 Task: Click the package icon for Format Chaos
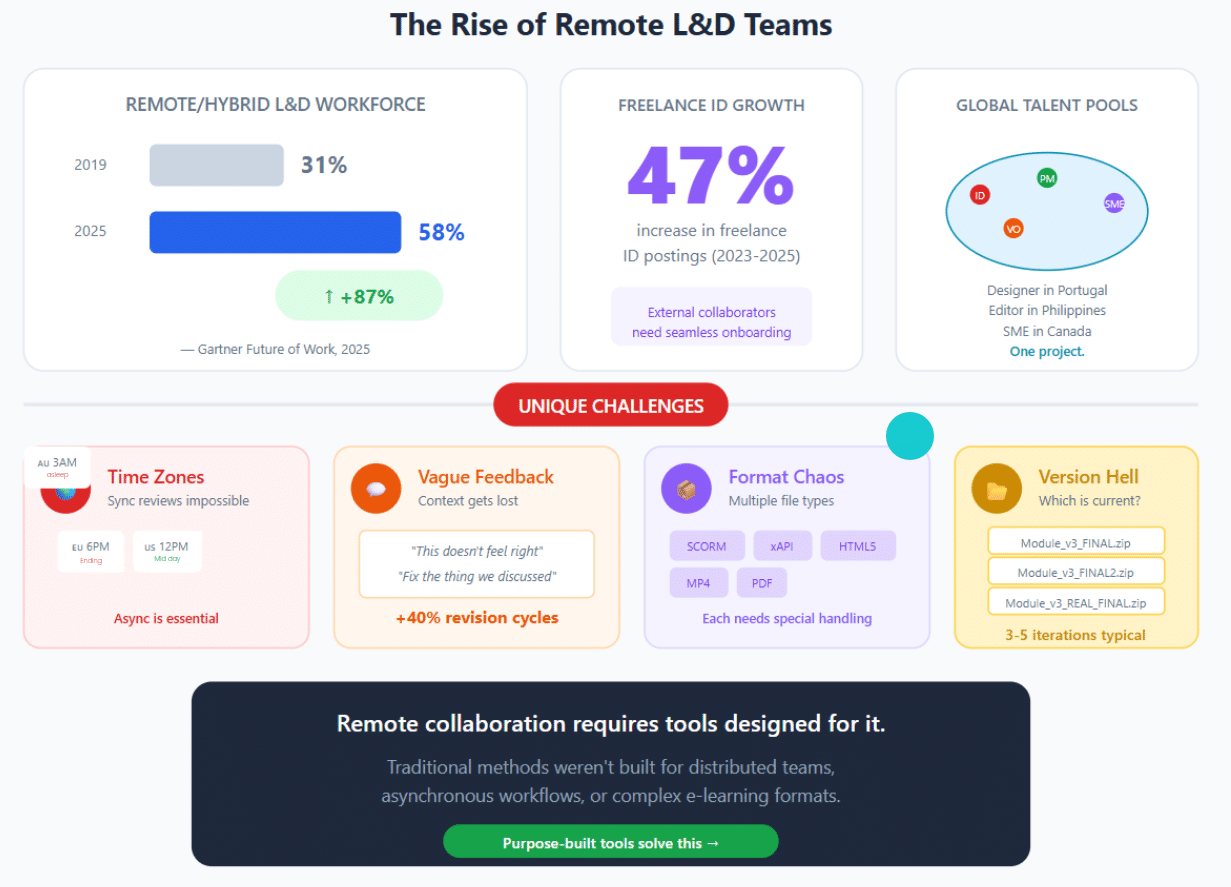pyautogui.click(x=686, y=489)
